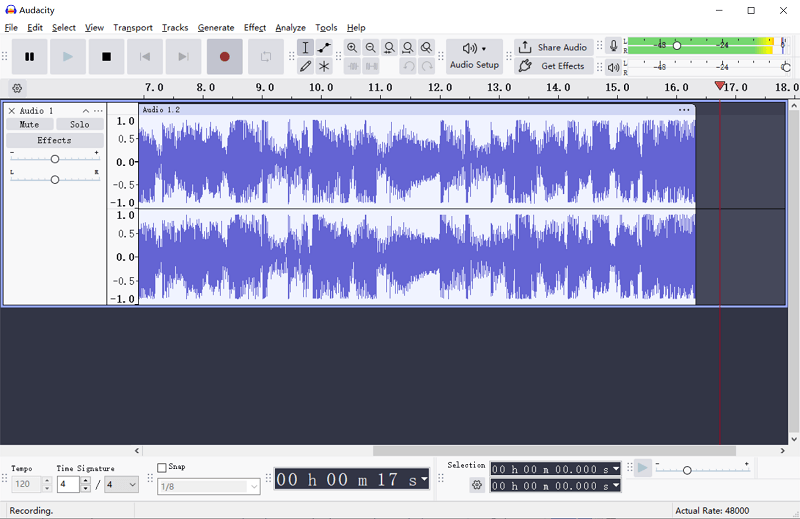This screenshot has width=800, height=519.
Task: Click the microphone record meter icon
Action: (x=614, y=46)
